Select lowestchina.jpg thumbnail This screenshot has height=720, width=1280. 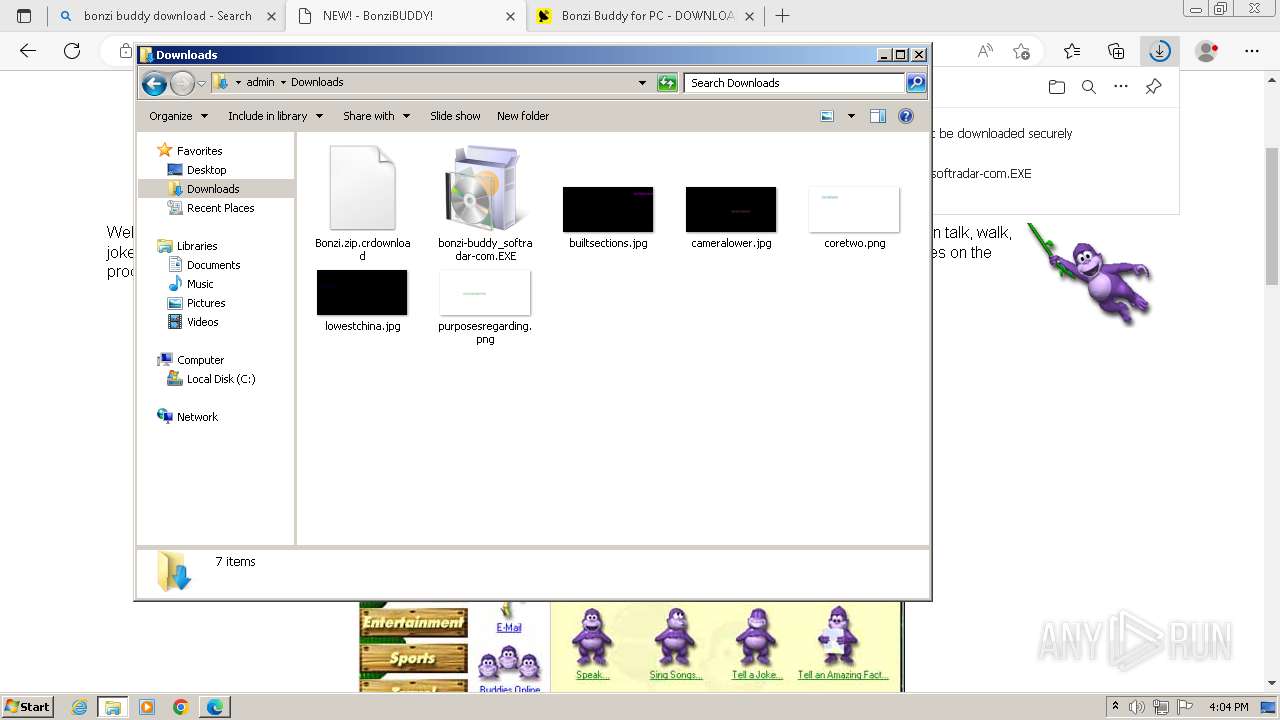(362, 300)
